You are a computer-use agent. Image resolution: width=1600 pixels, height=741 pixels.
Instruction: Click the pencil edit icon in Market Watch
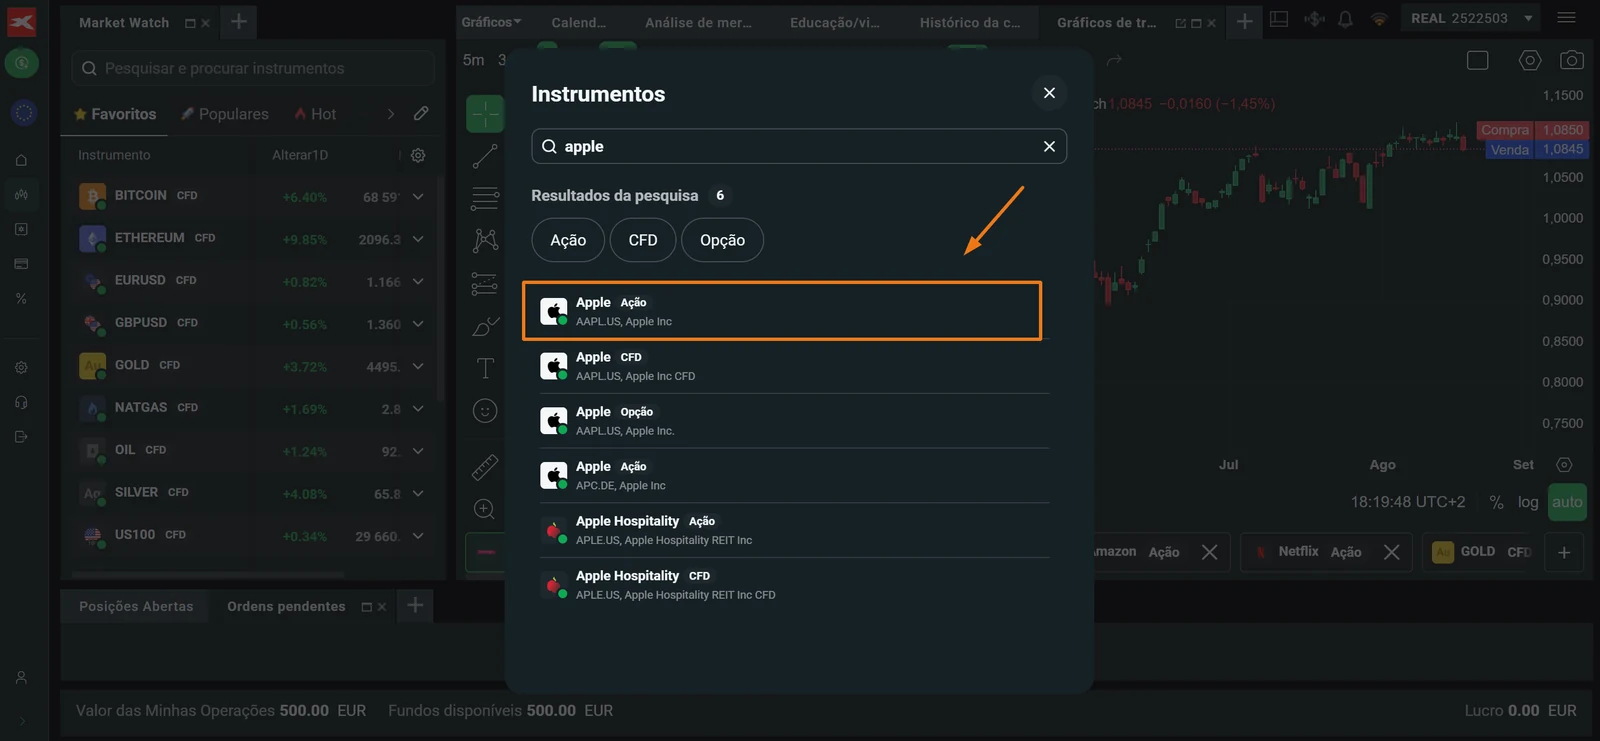(421, 113)
